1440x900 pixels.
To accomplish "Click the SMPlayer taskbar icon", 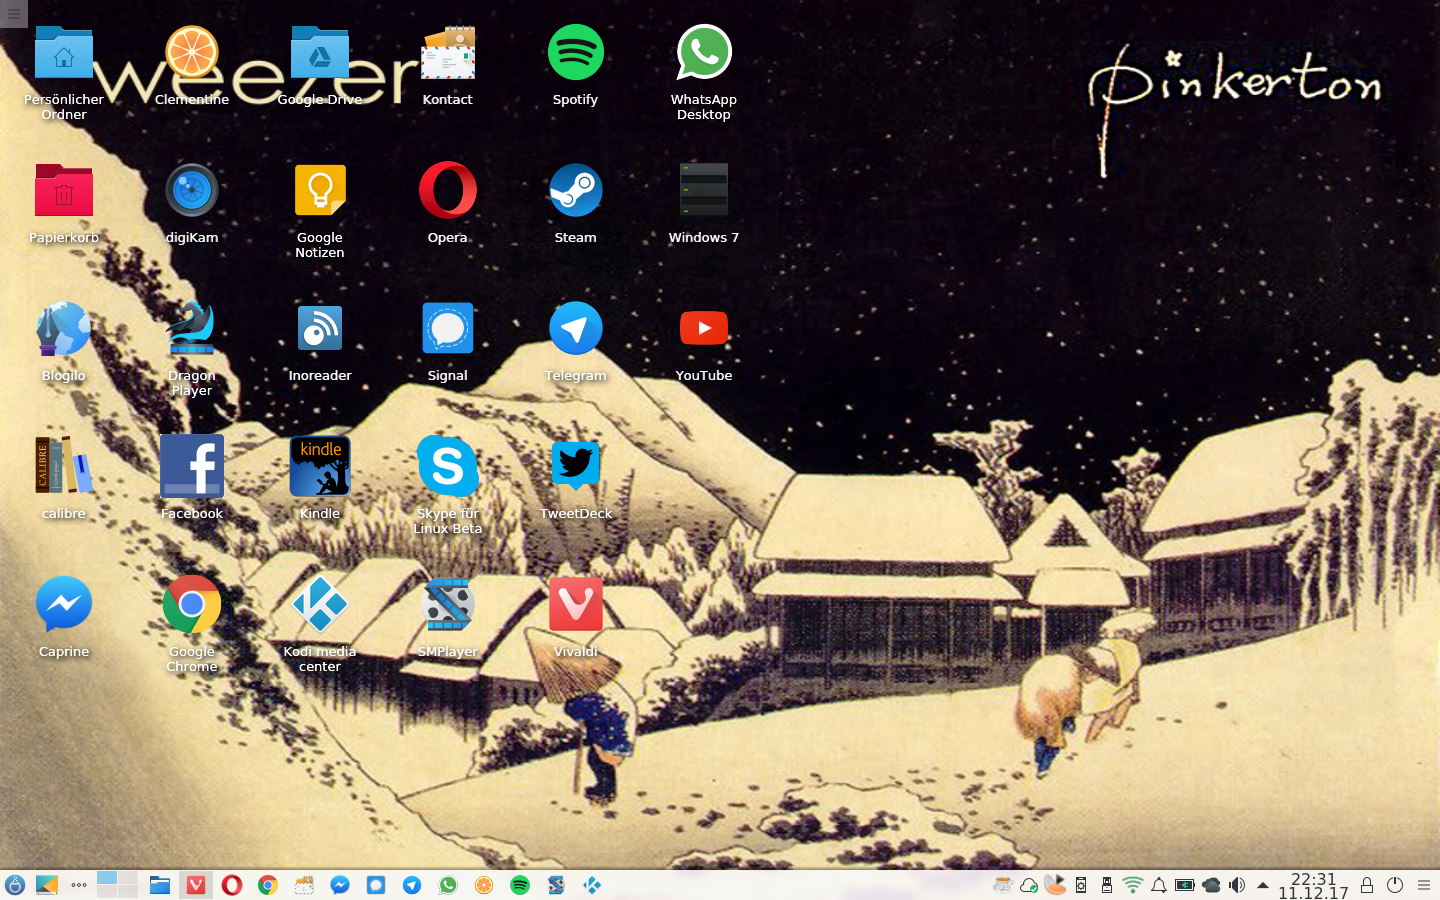I will pos(556,885).
